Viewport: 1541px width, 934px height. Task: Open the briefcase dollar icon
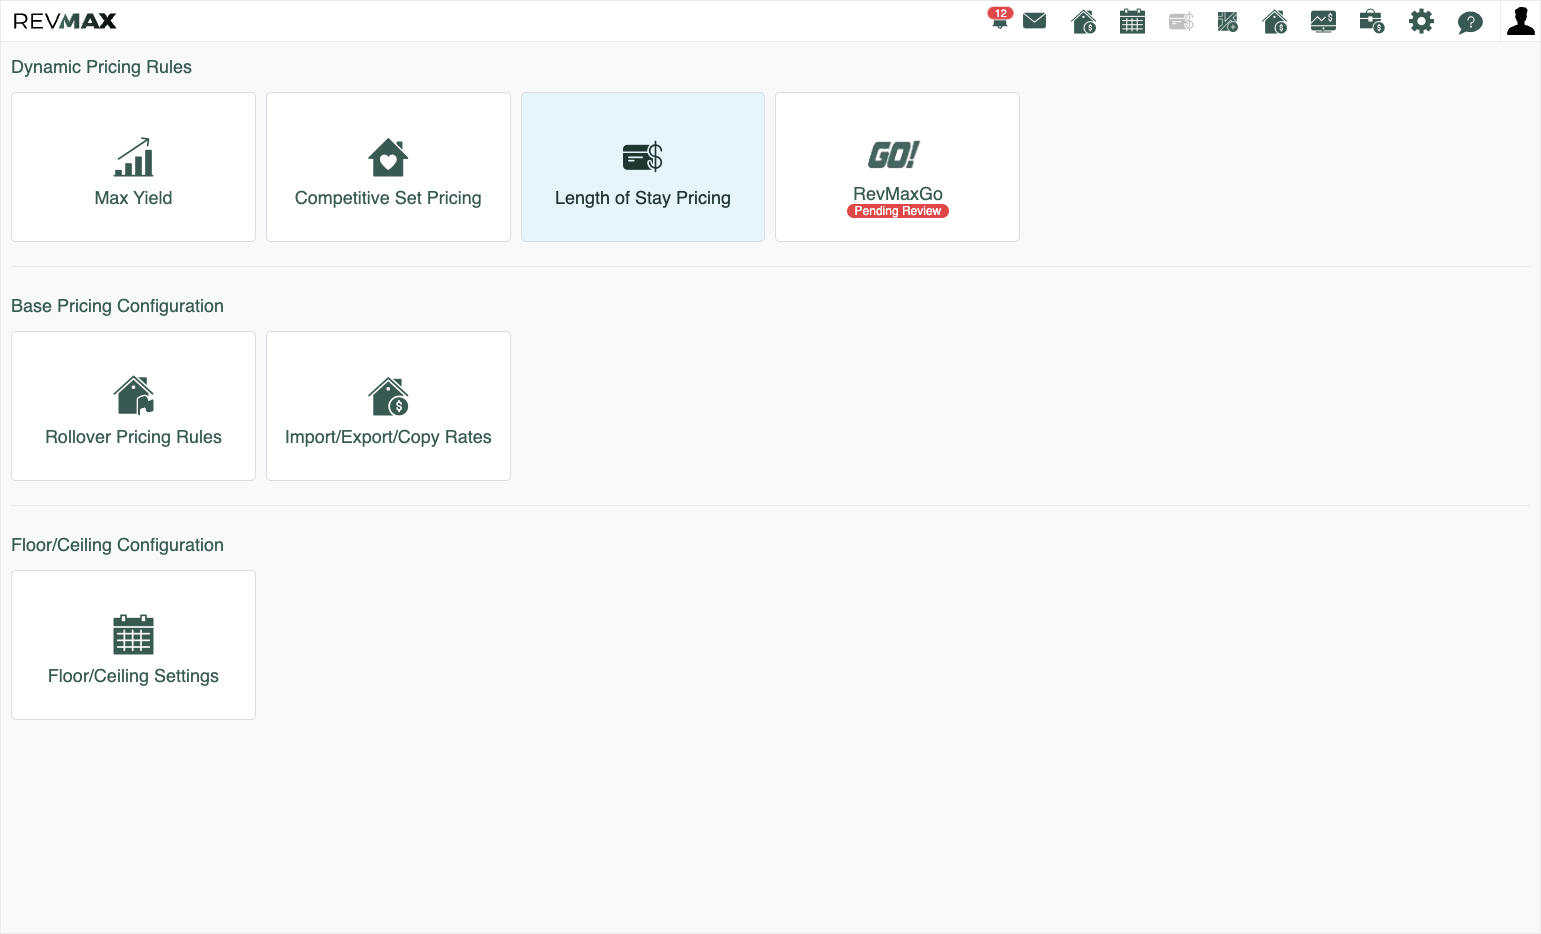1372,21
